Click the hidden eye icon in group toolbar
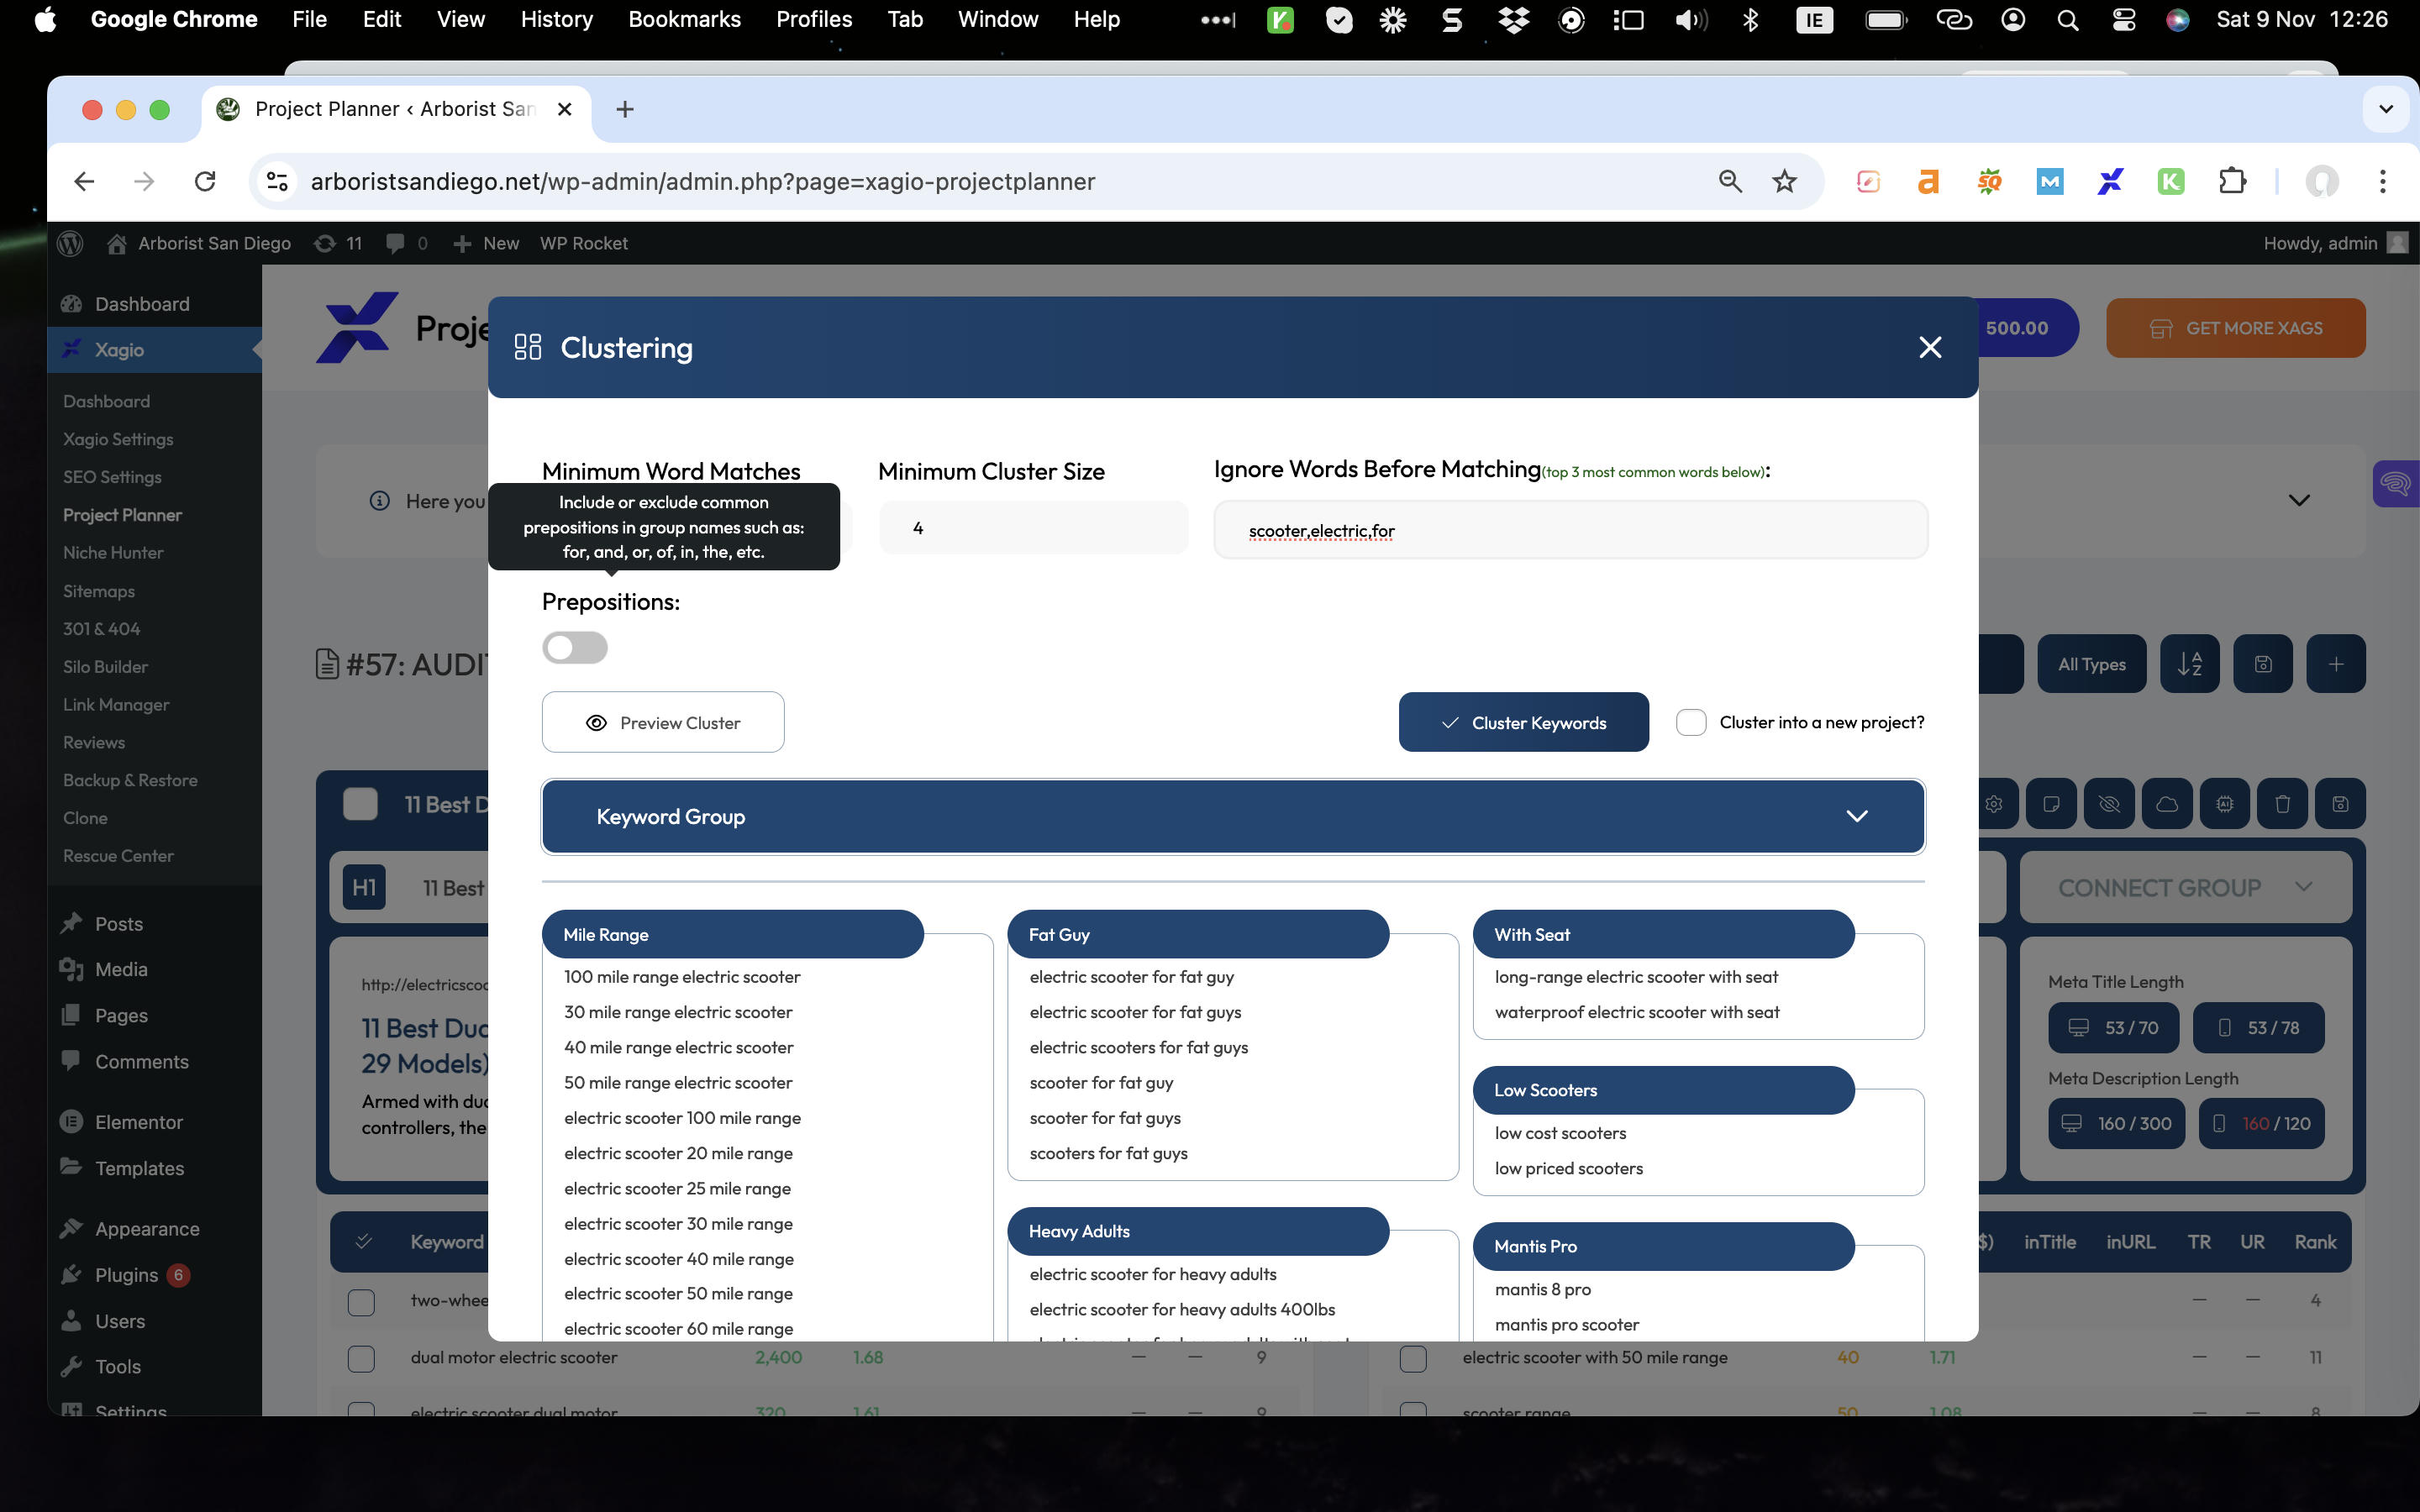This screenshot has width=2420, height=1512. 2109,804
